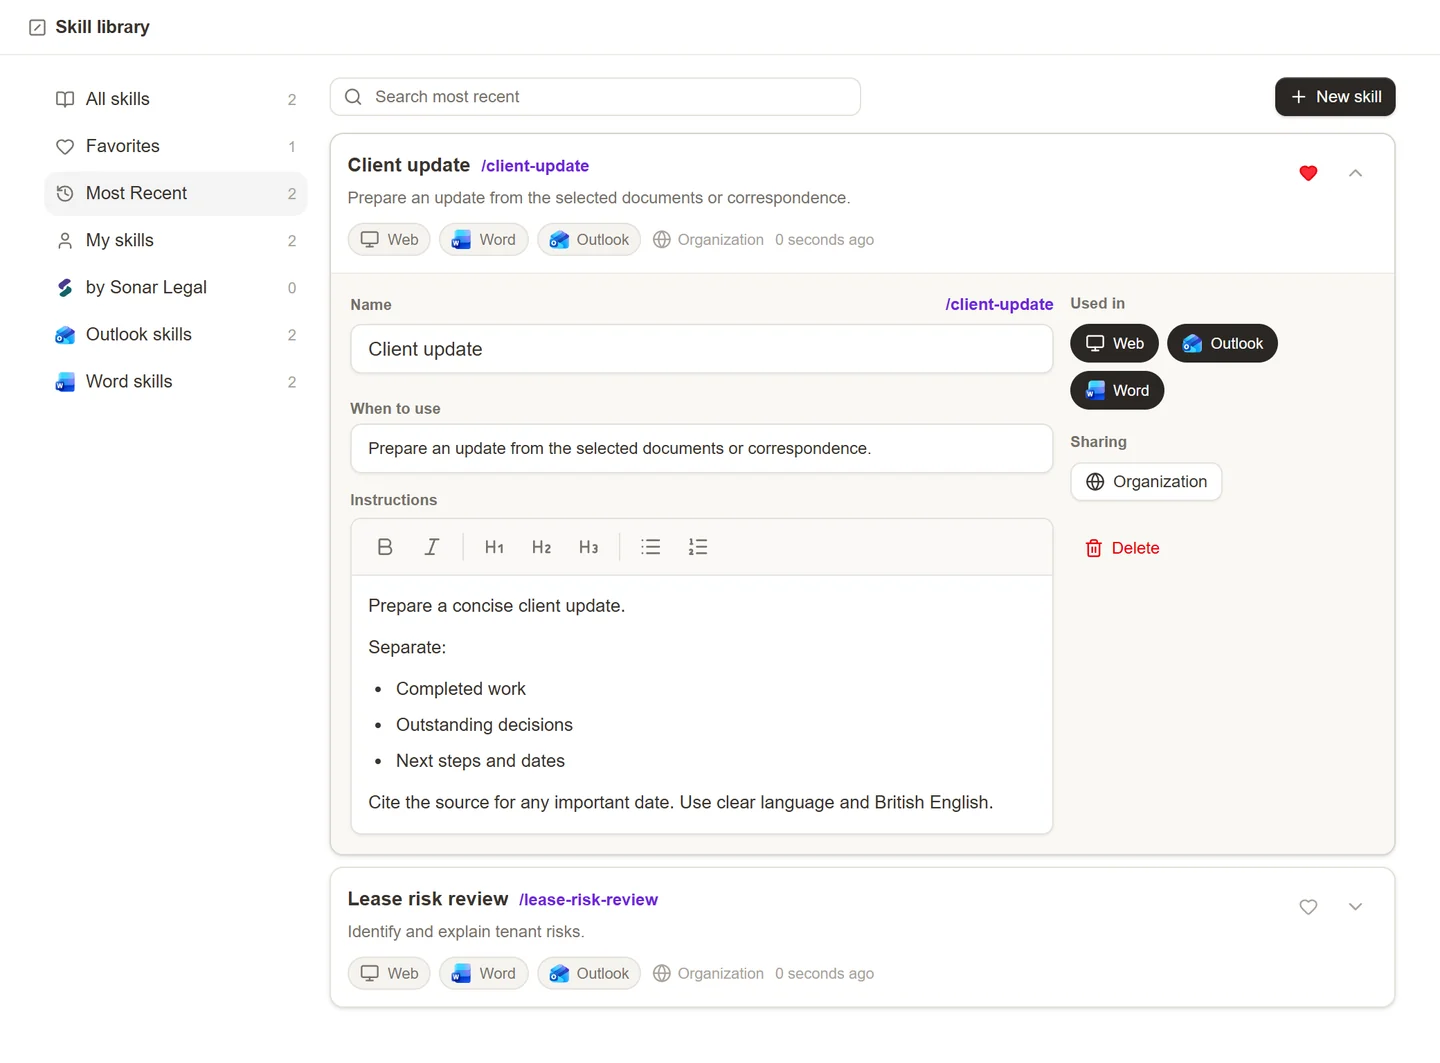Click the /client-update slug in card header
The width and height of the screenshot is (1440, 1063).
[535, 166]
